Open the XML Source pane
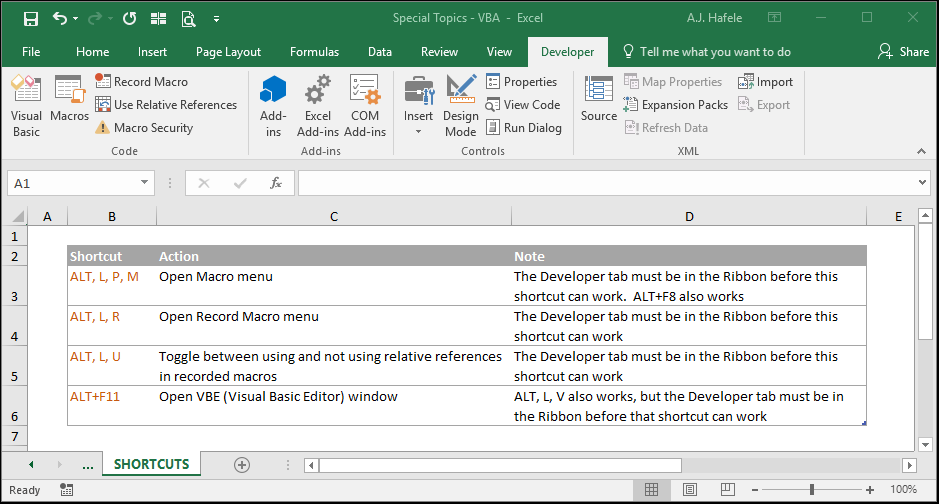939x504 pixels. click(598, 99)
